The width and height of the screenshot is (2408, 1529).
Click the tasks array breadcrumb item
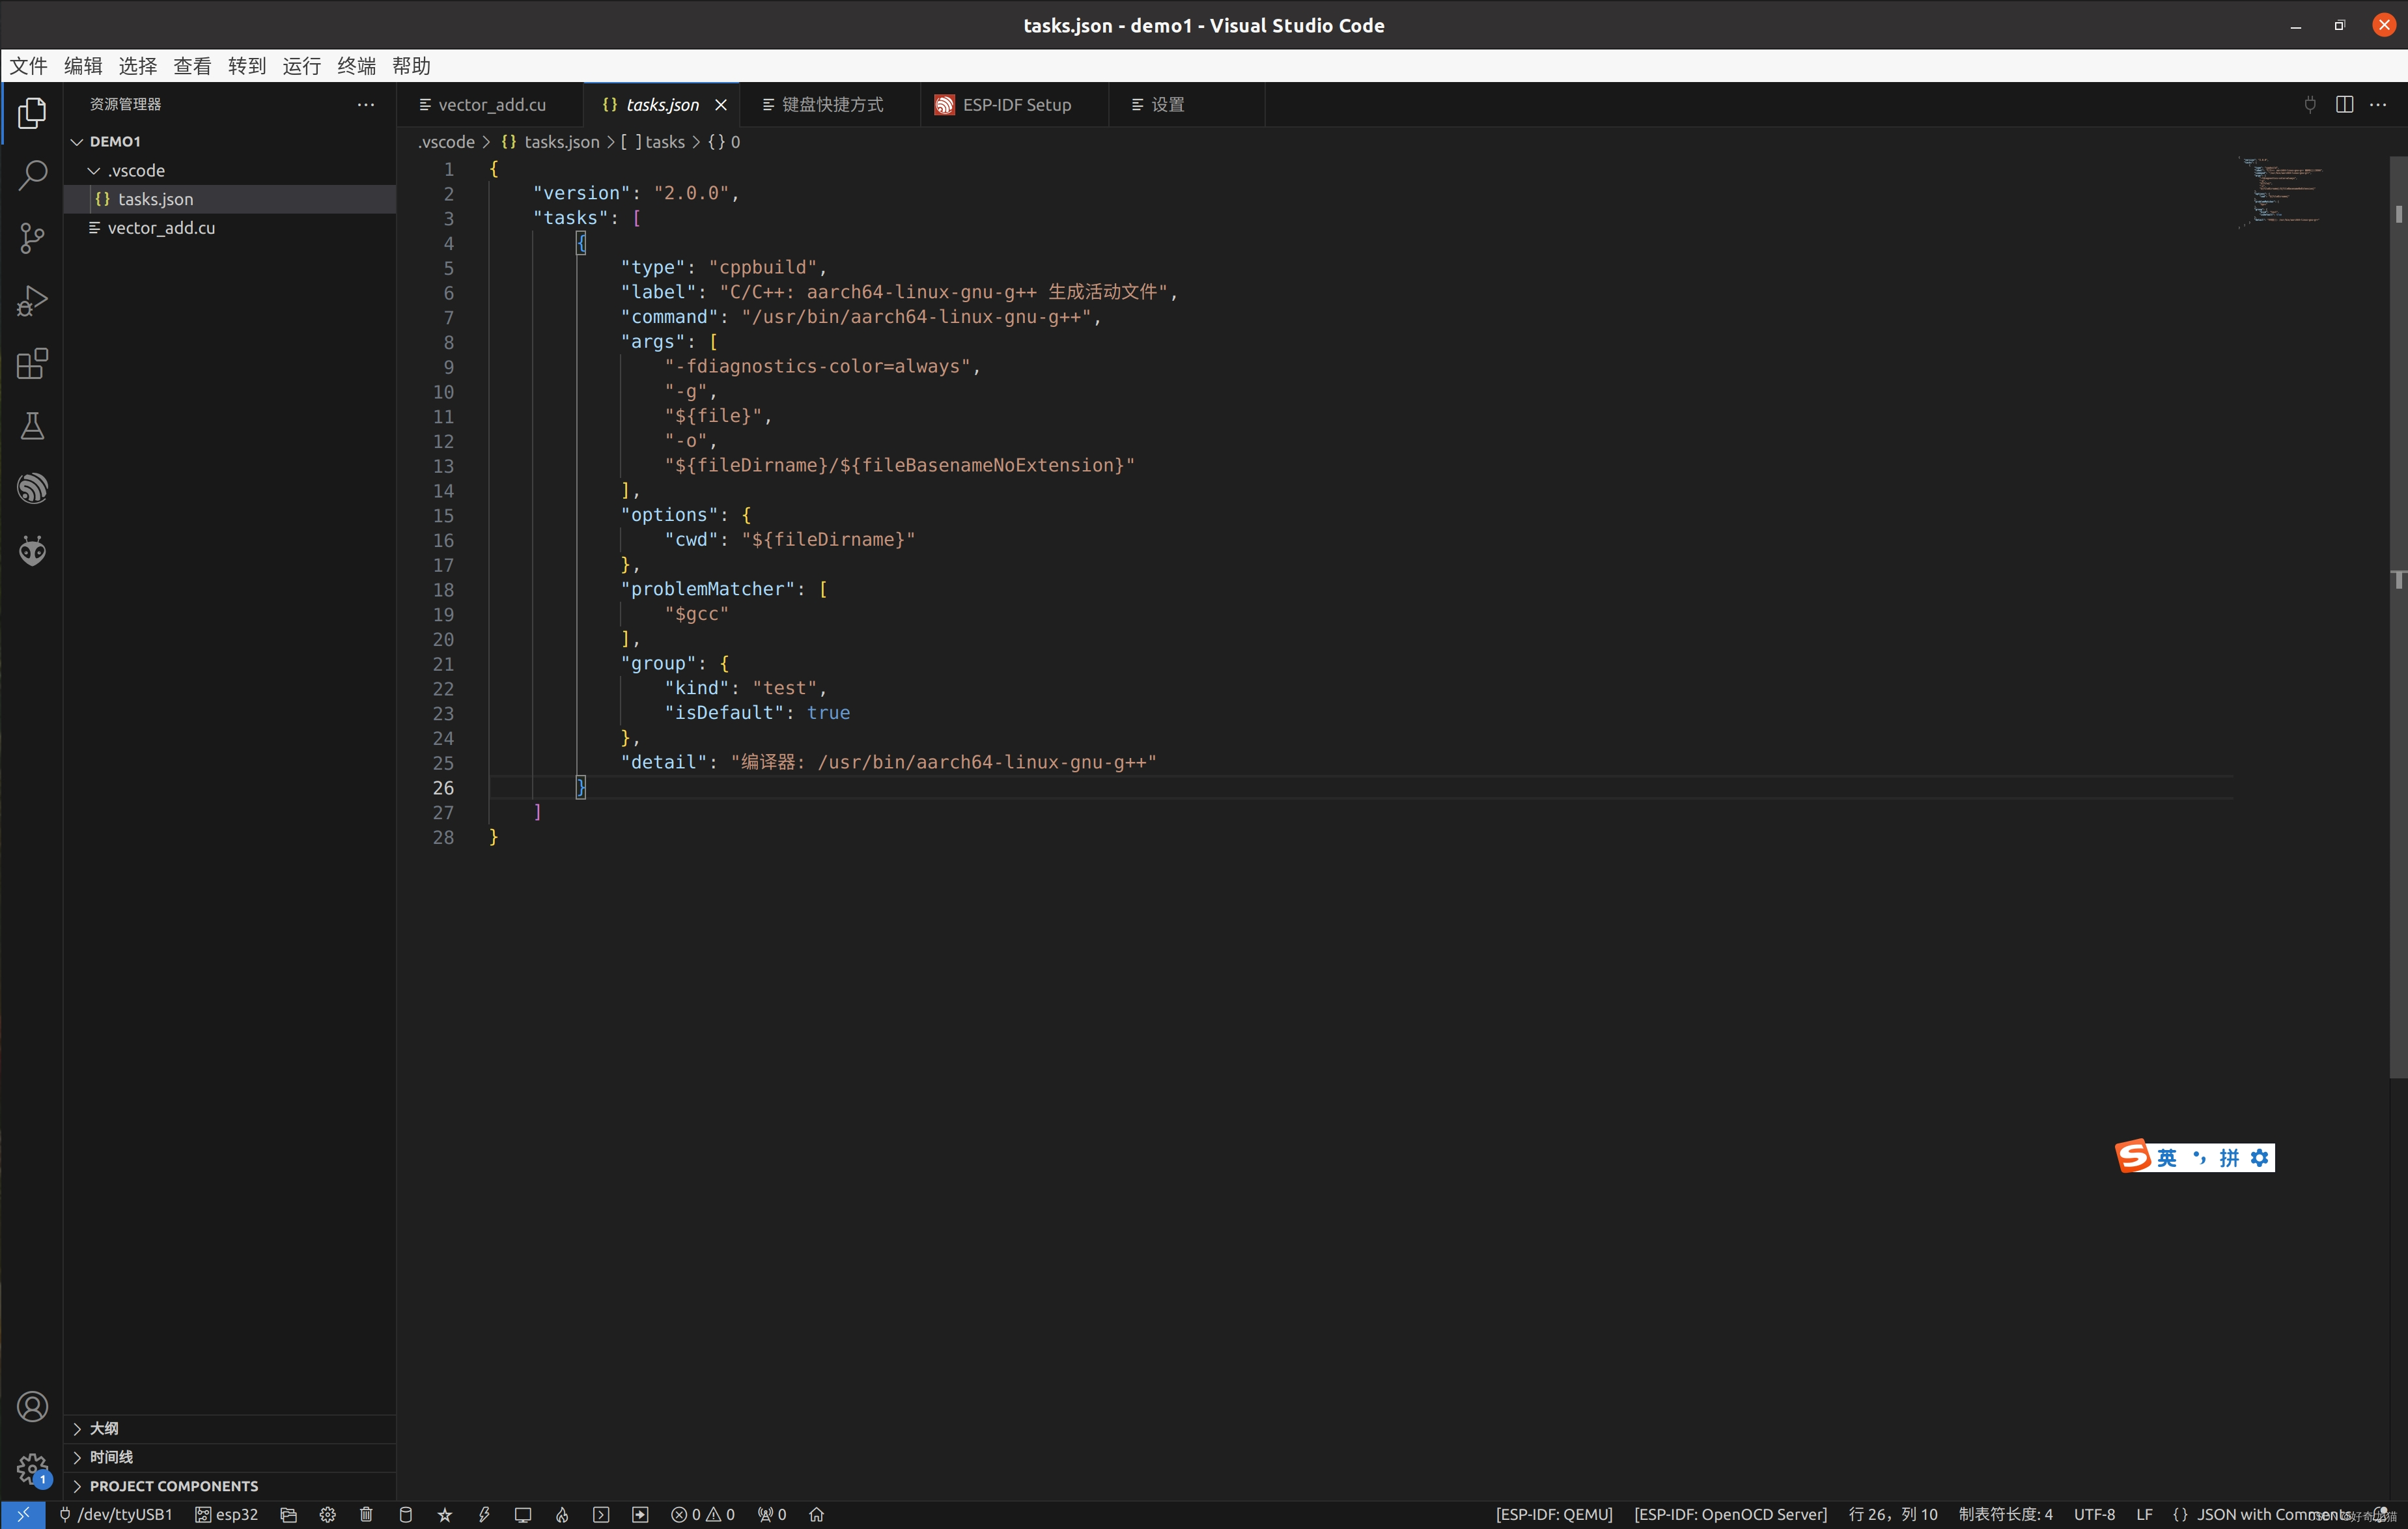click(x=653, y=142)
